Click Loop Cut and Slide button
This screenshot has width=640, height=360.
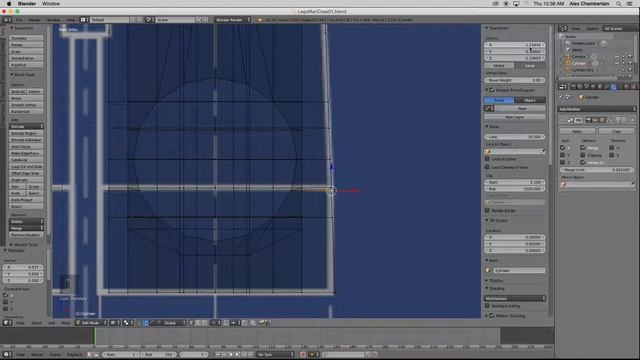(26, 167)
